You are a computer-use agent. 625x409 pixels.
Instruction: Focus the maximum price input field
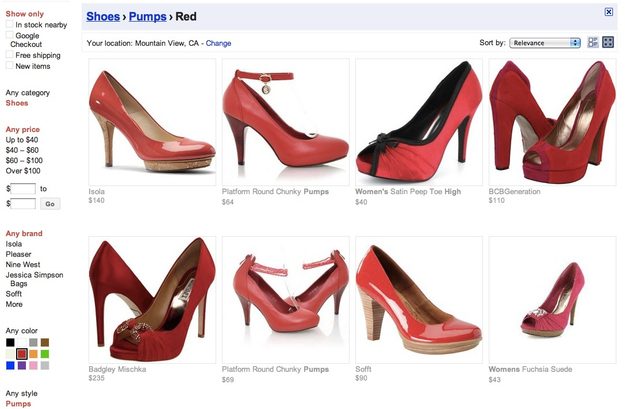pyautogui.click(x=23, y=204)
